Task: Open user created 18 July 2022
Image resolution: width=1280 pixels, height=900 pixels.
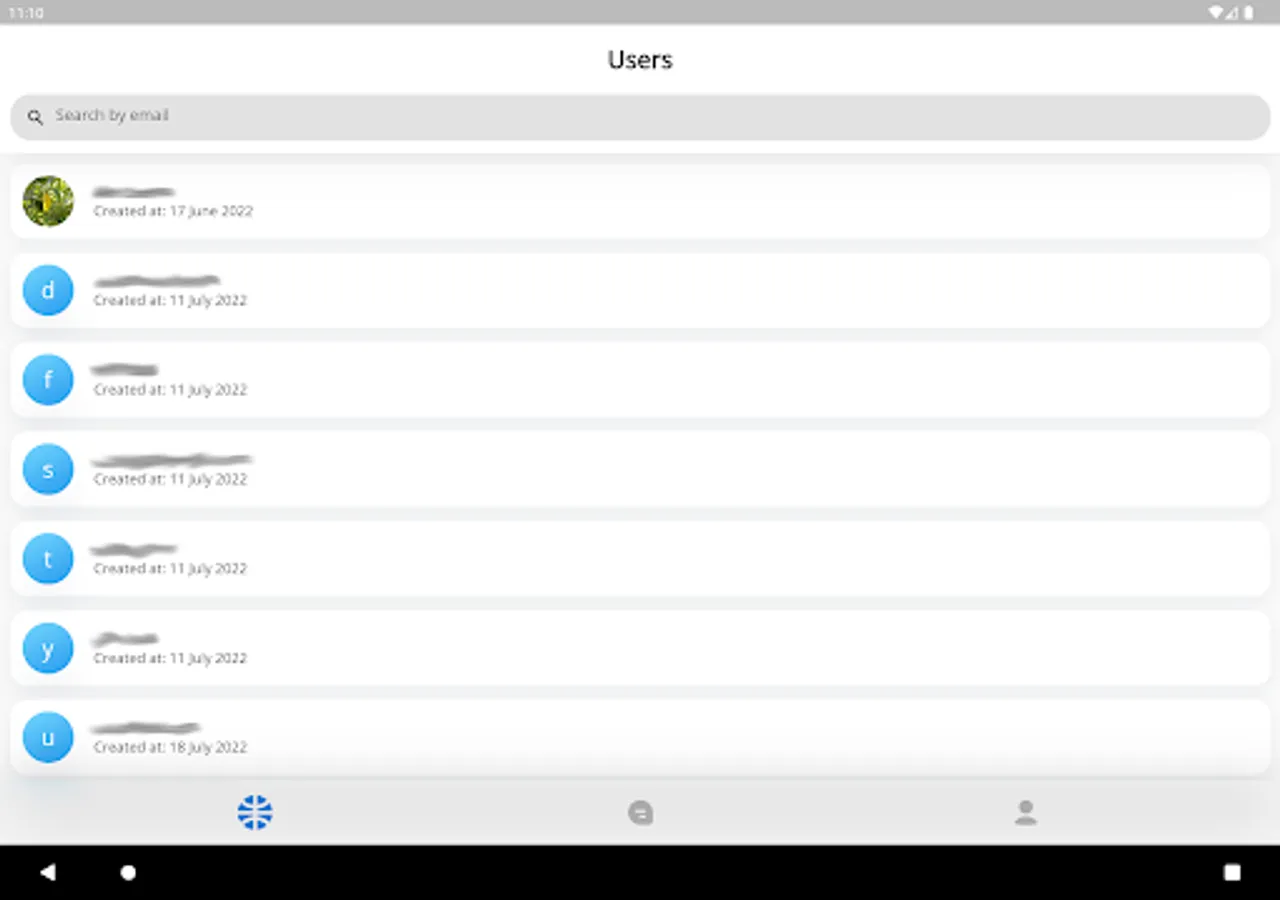Action: point(640,737)
